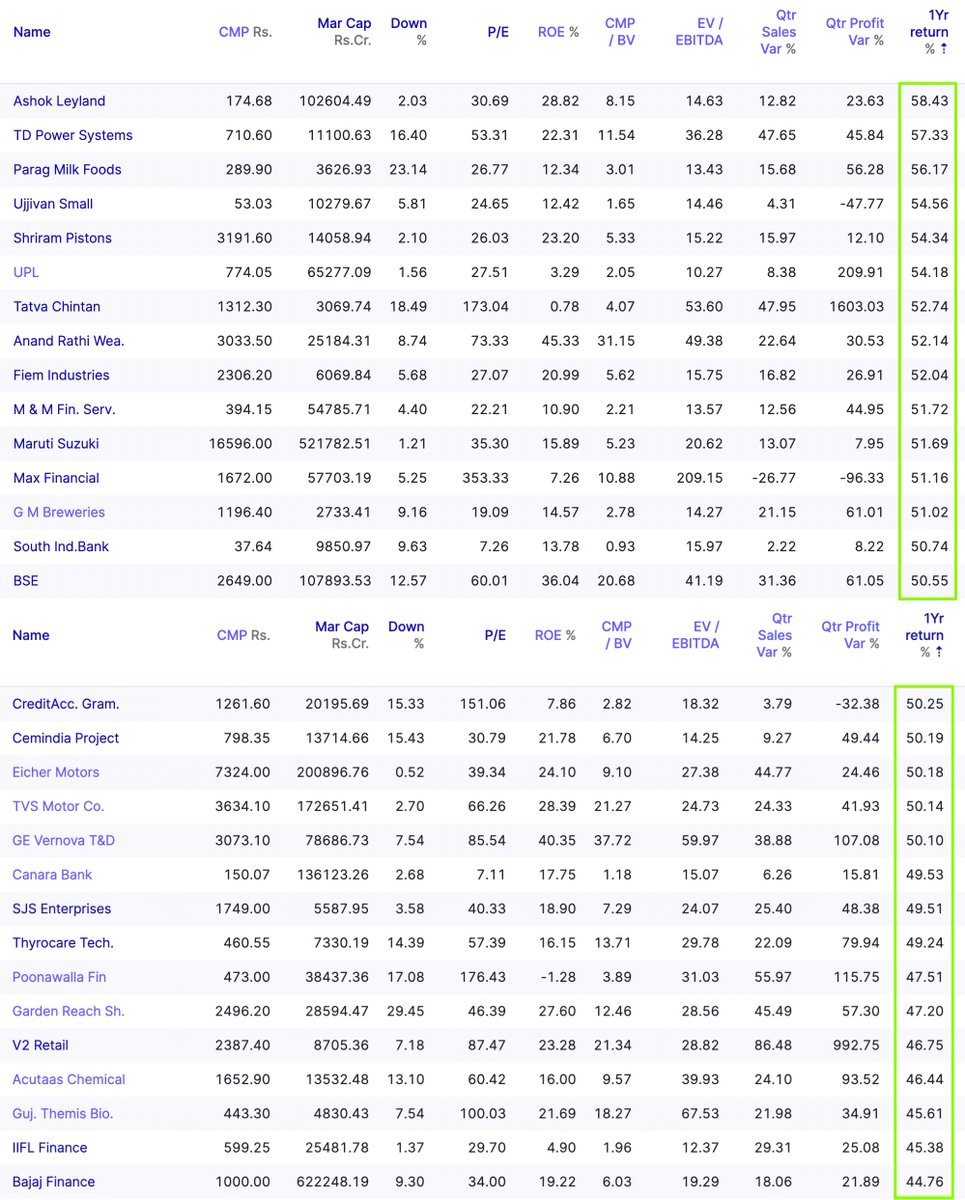Select Max Financial's P/E value 353.33
Viewport: 965px width, 1200px height.
[486, 478]
